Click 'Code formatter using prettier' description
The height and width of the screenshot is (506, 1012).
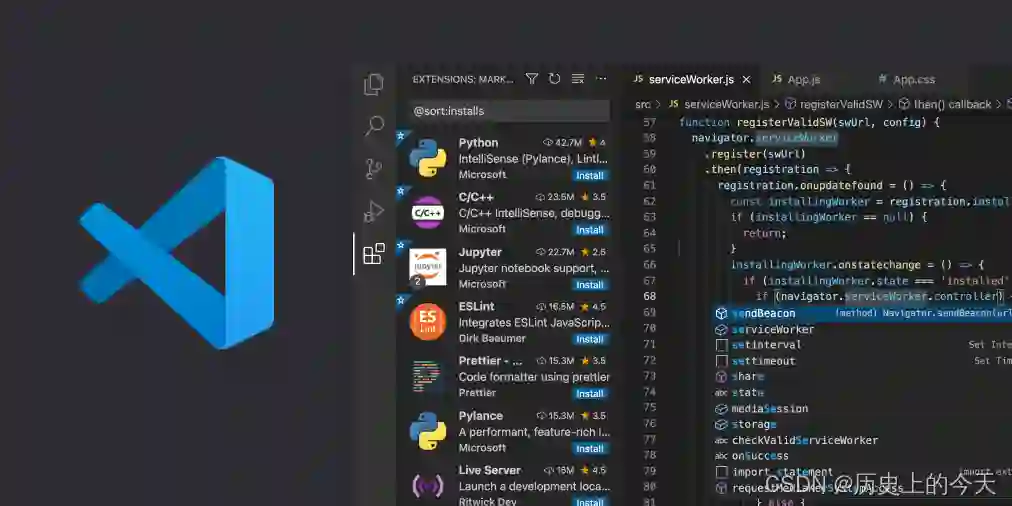534,377
